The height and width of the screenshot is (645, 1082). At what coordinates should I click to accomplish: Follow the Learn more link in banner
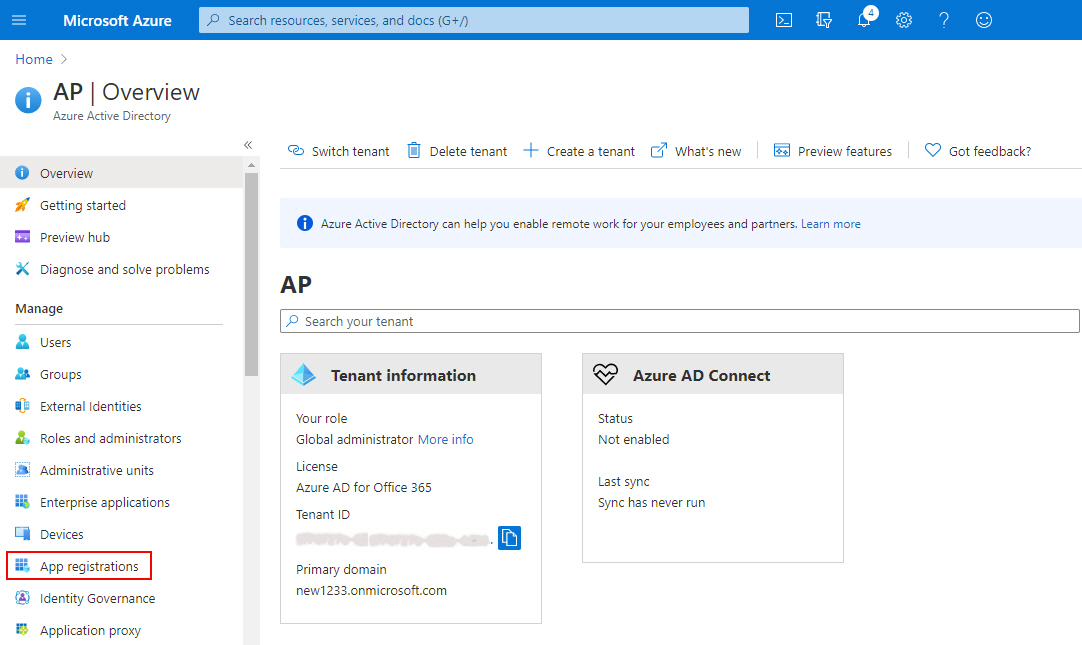(x=831, y=224)
